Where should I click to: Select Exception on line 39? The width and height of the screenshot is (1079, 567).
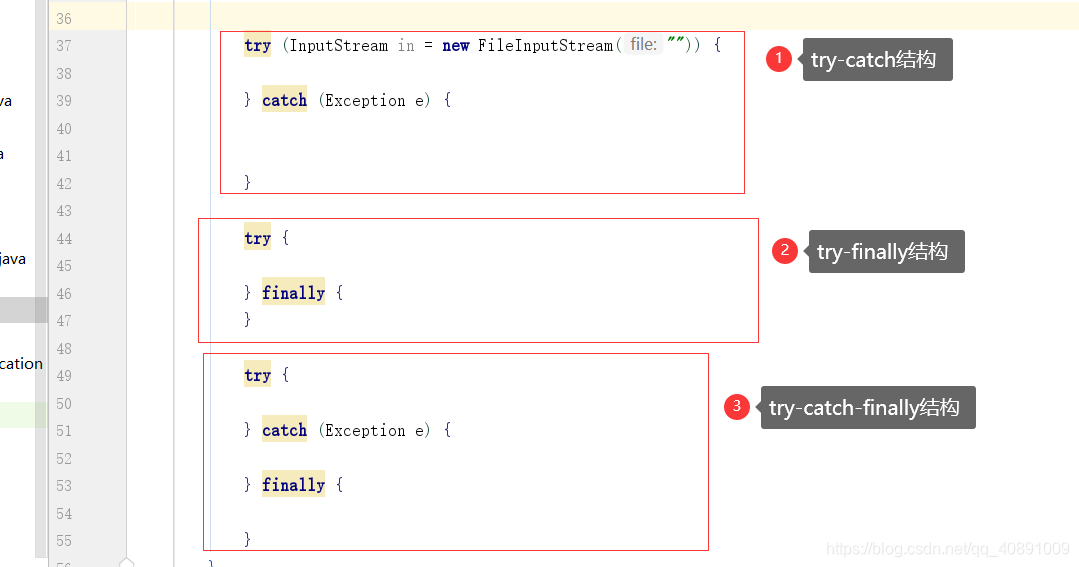click(365, 100)
